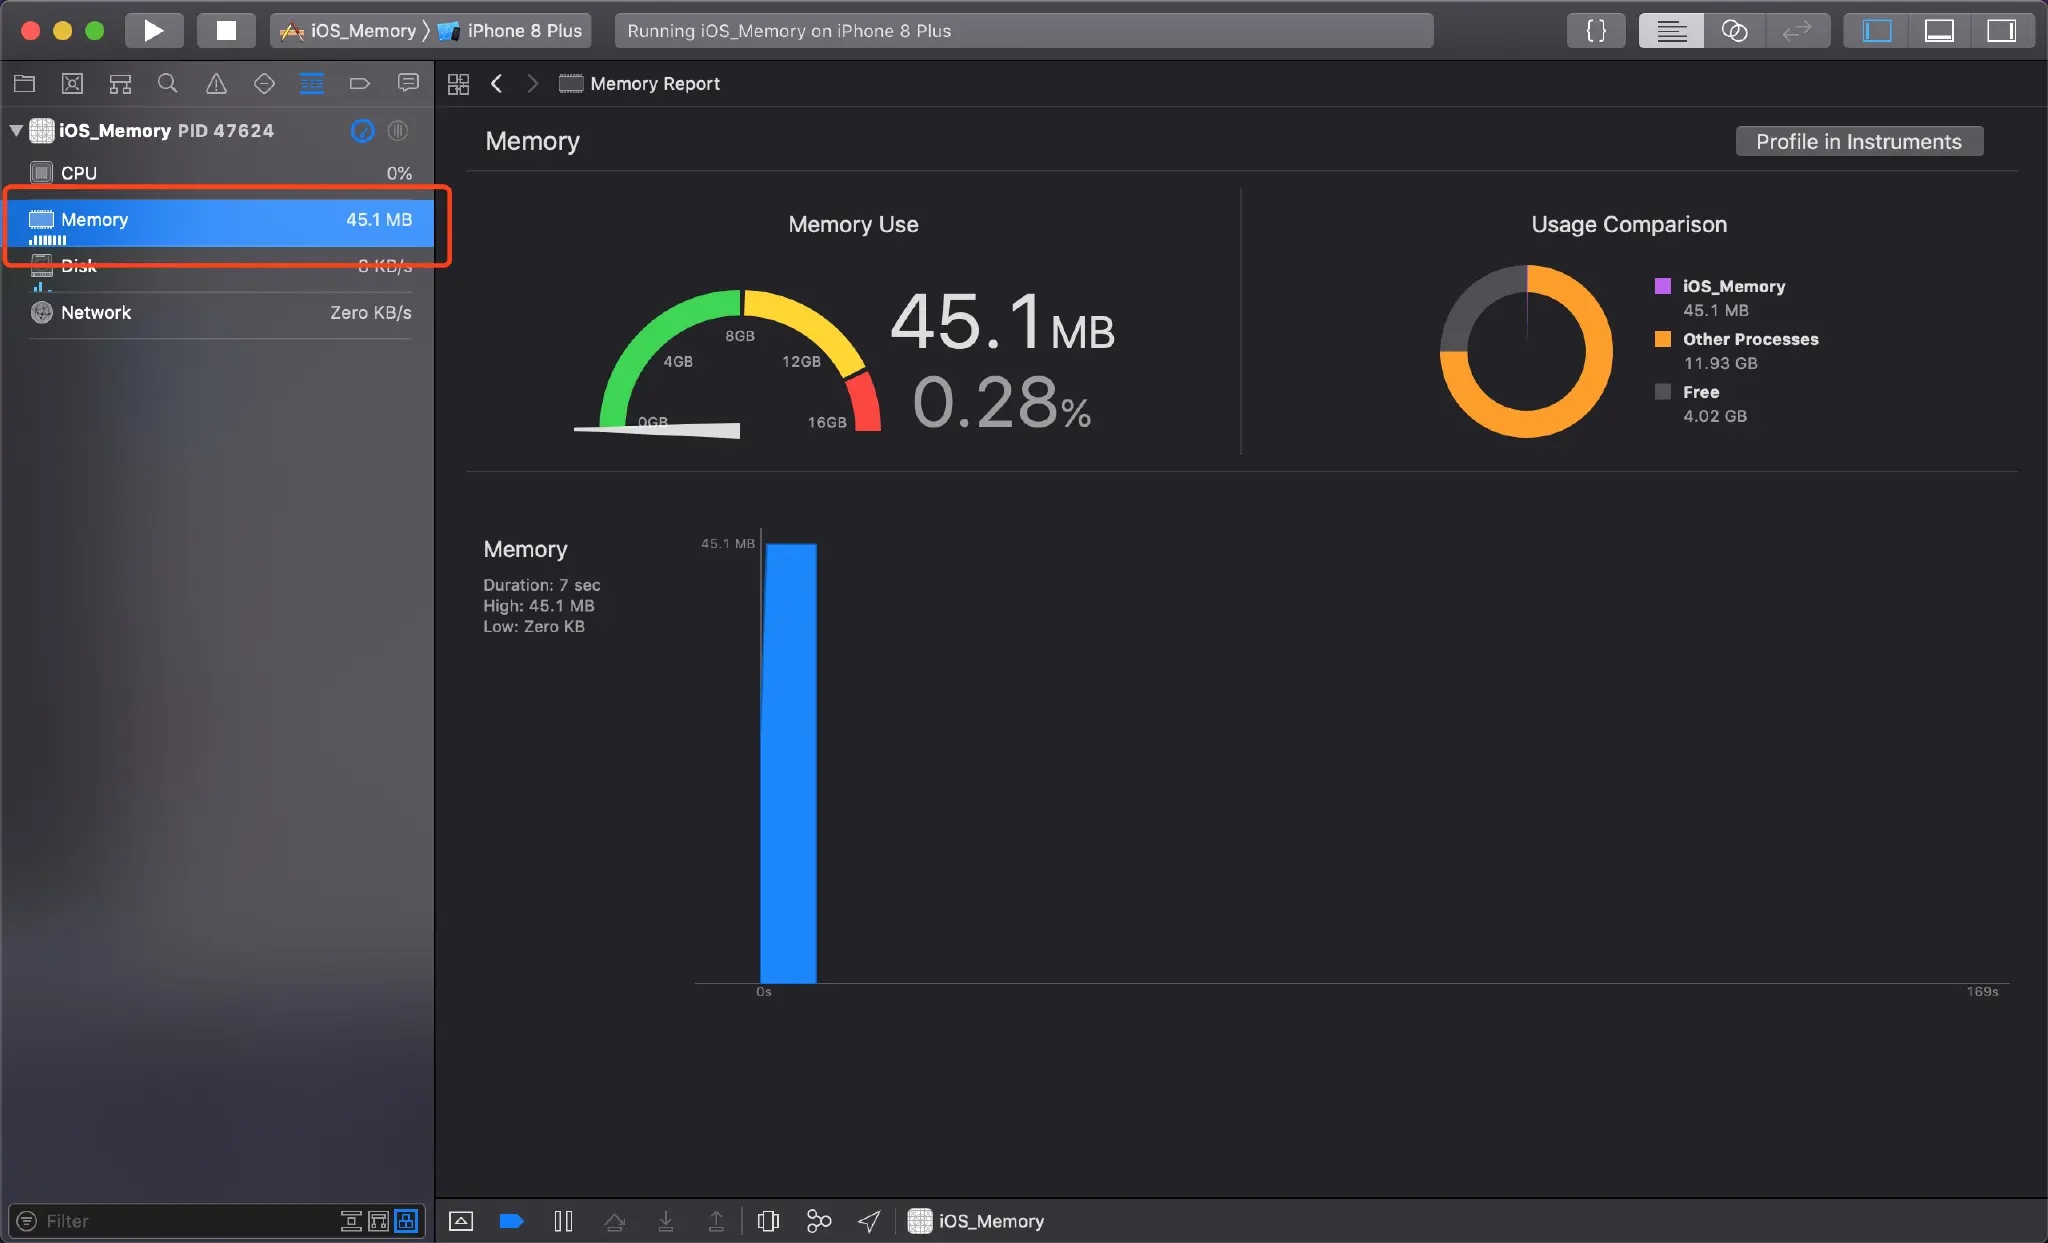Open the iPhone 8 Plus device selector
This screenshot has width=2048, height=1243.
pos(512,31)
